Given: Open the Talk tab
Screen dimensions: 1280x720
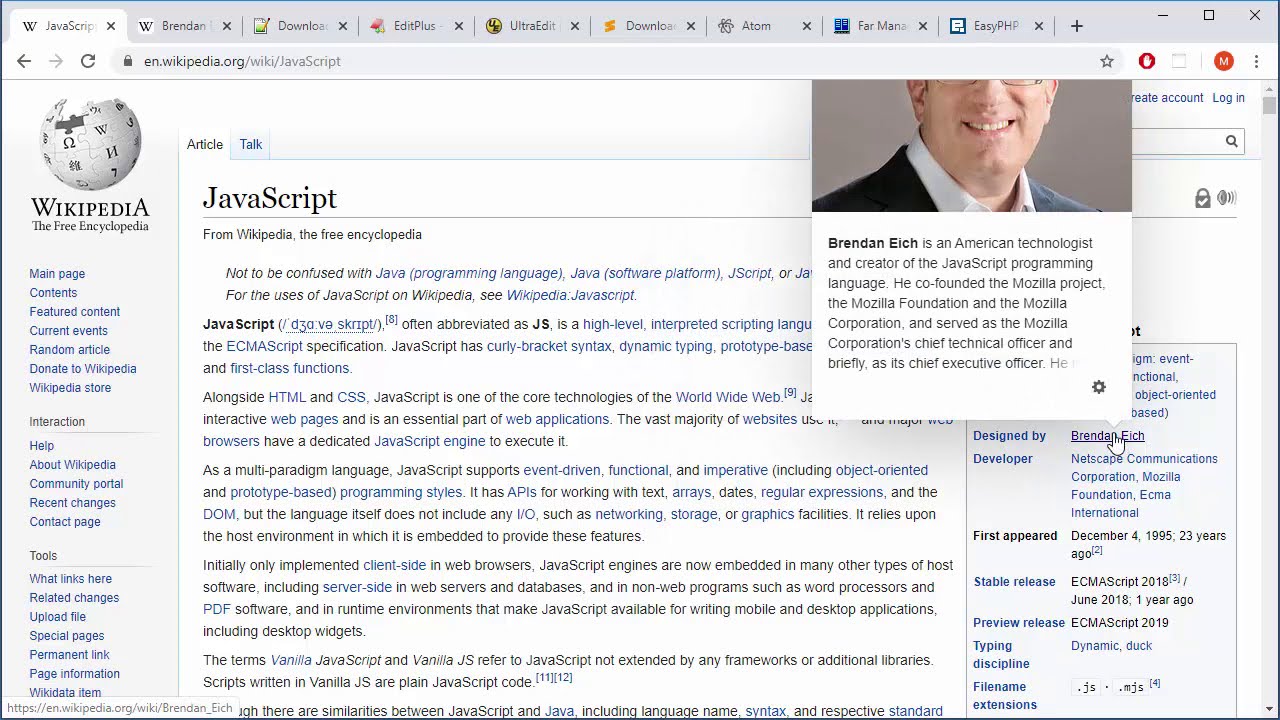Looking at the screenshot, I should pyautogui.click(x=251, y=144).
